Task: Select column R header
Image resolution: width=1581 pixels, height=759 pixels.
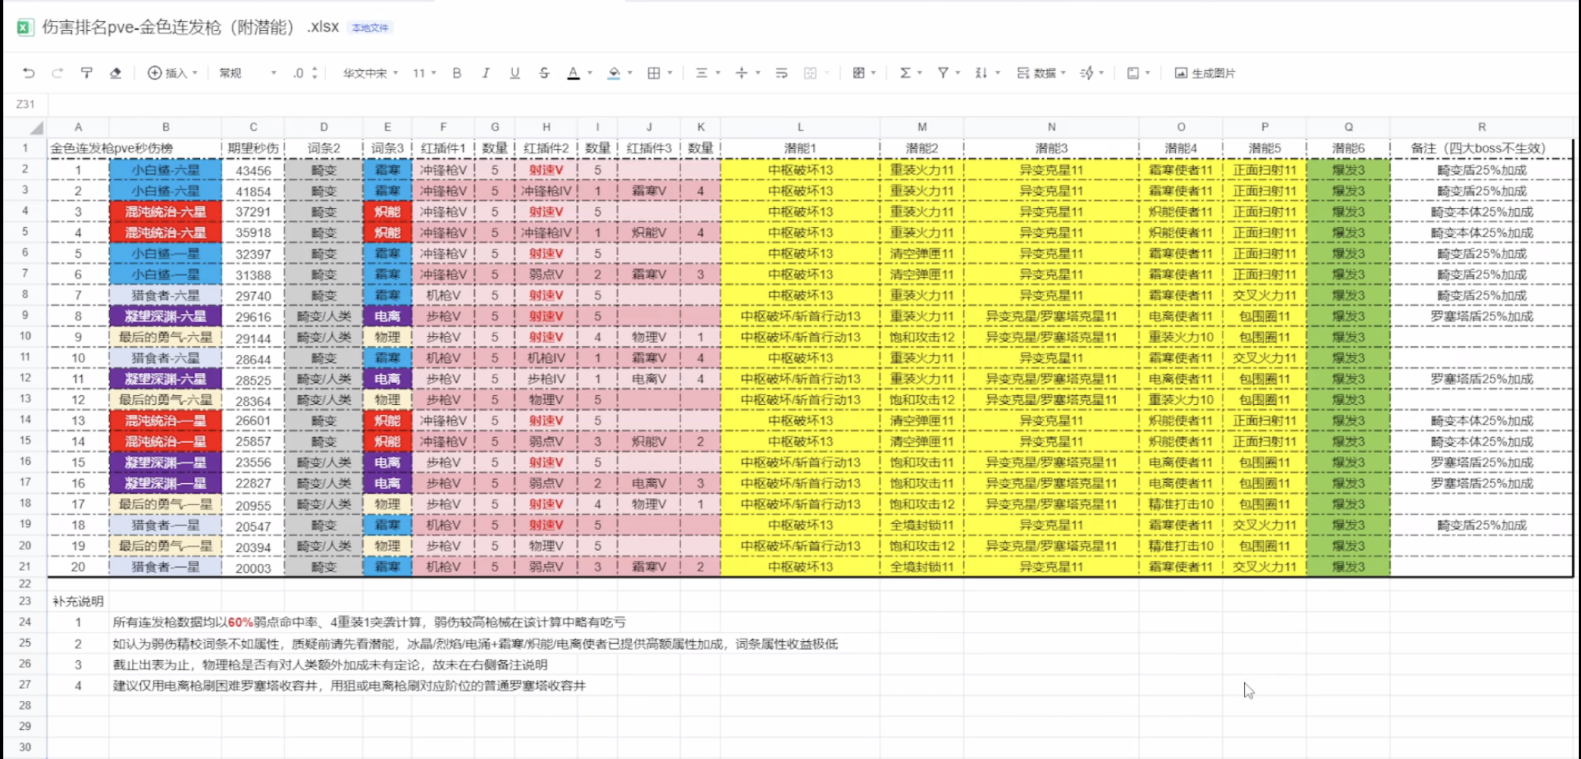Action: coord(1481,127)
